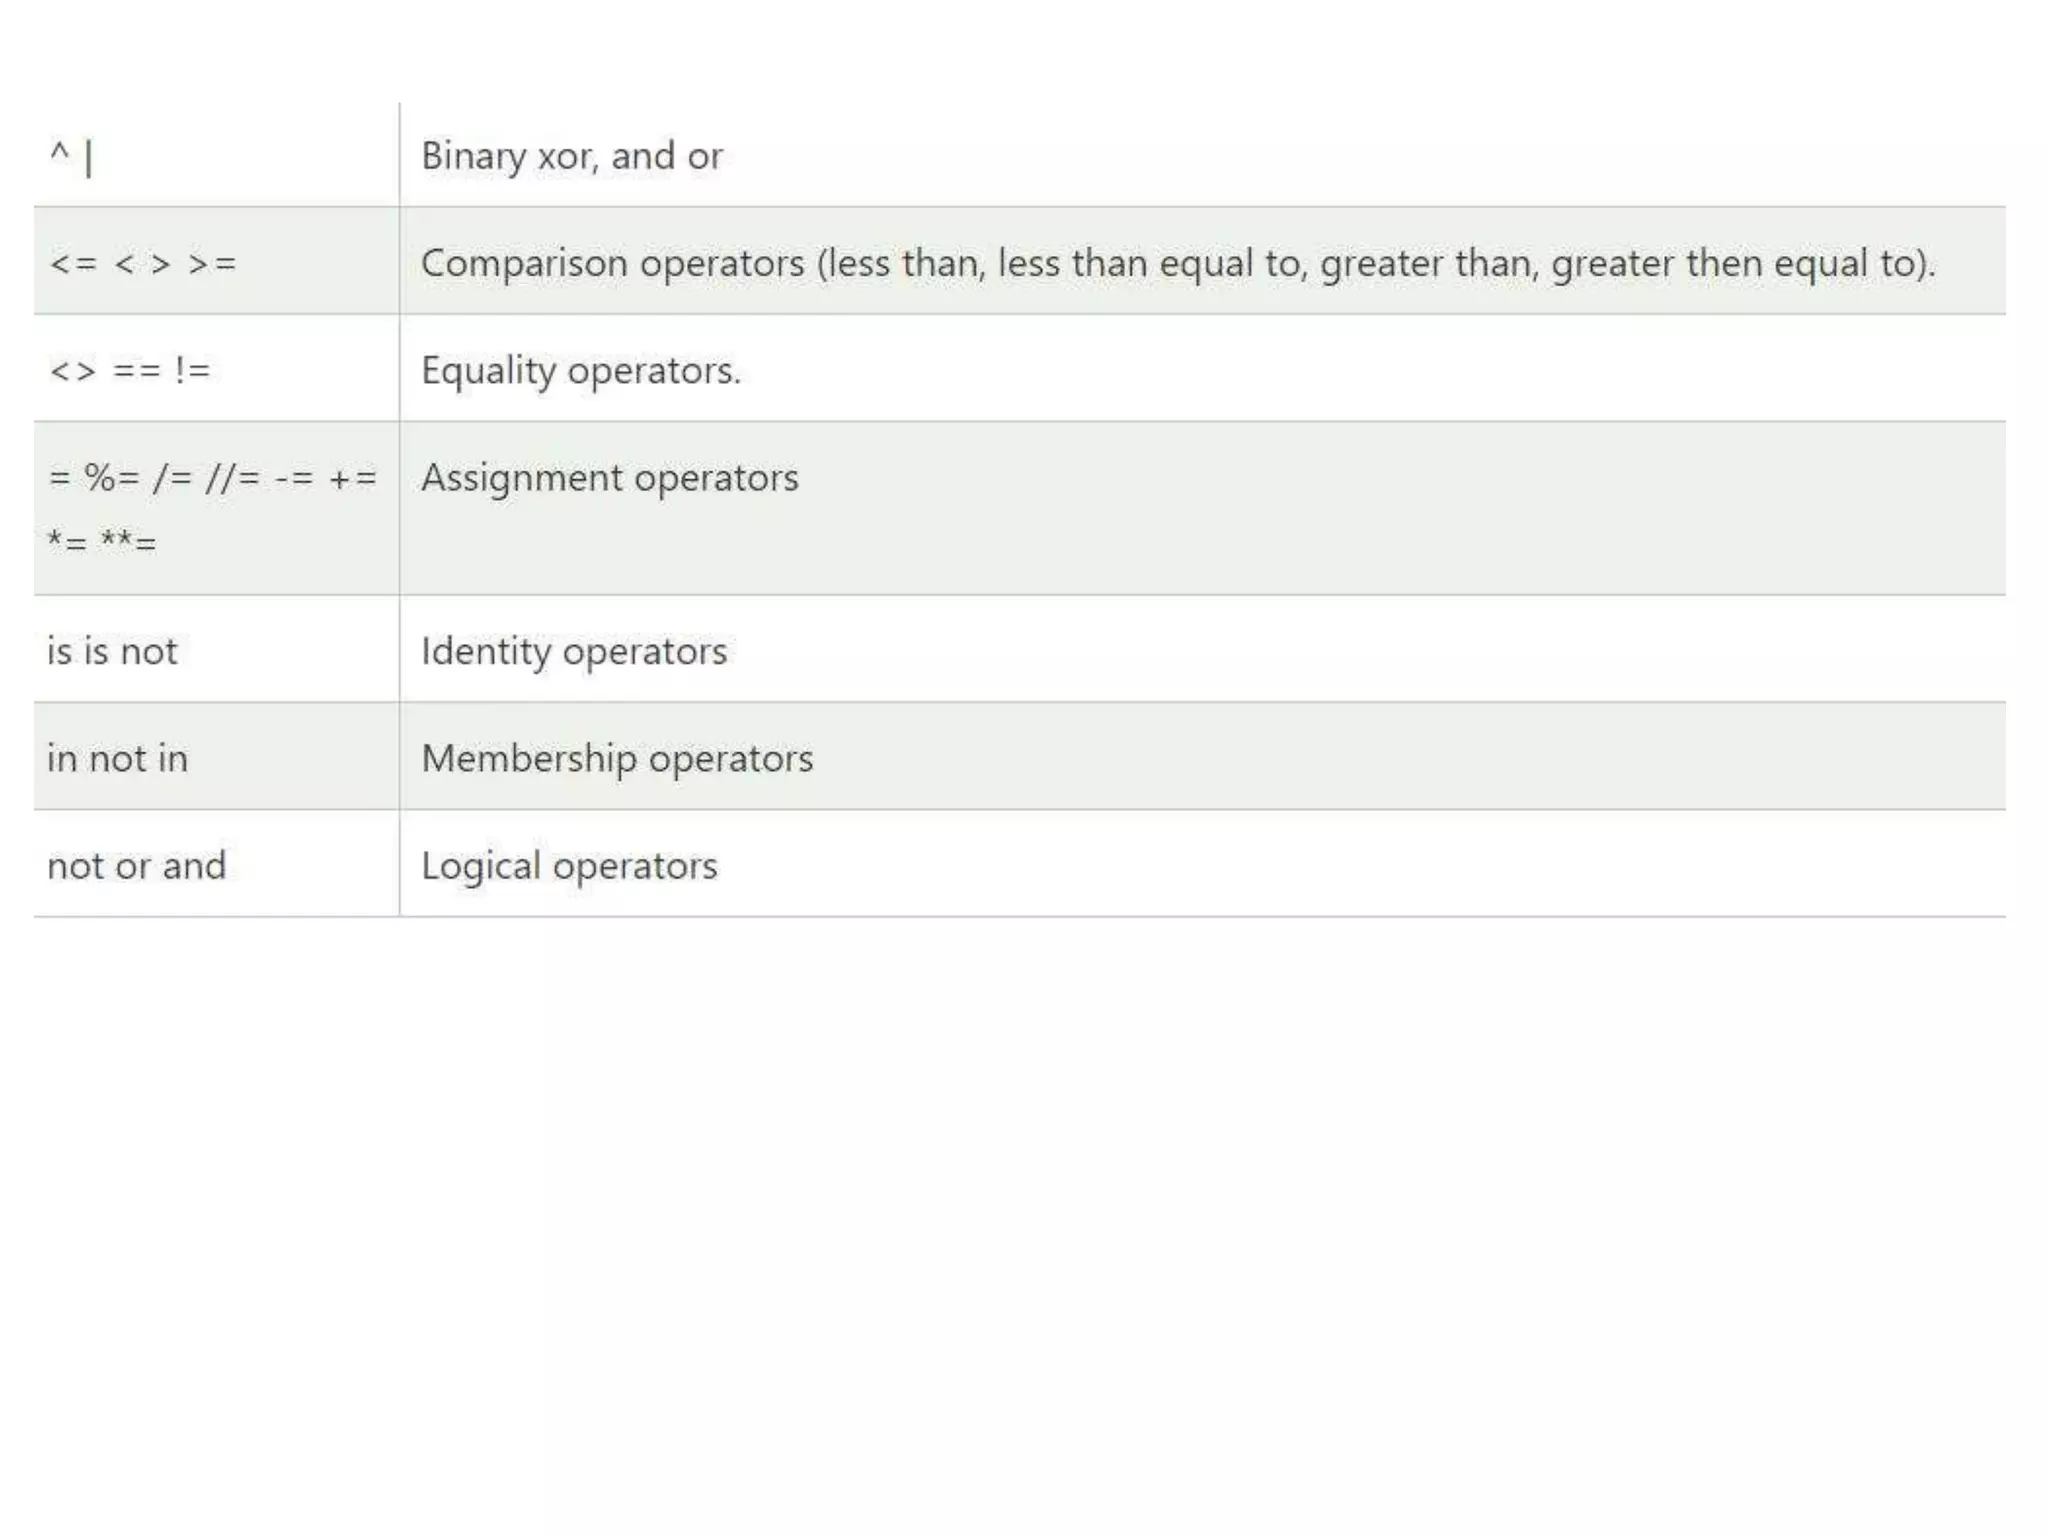Click the <= less-than-or-equal operator

[x=73, y=264]
